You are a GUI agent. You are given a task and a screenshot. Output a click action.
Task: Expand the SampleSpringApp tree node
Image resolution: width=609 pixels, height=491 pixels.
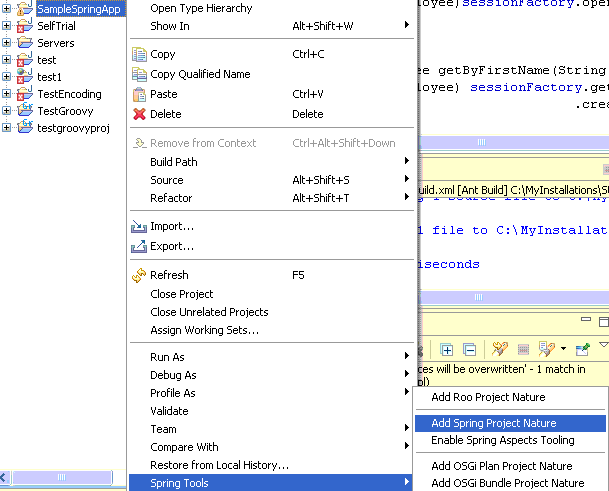tap(6, 9)
